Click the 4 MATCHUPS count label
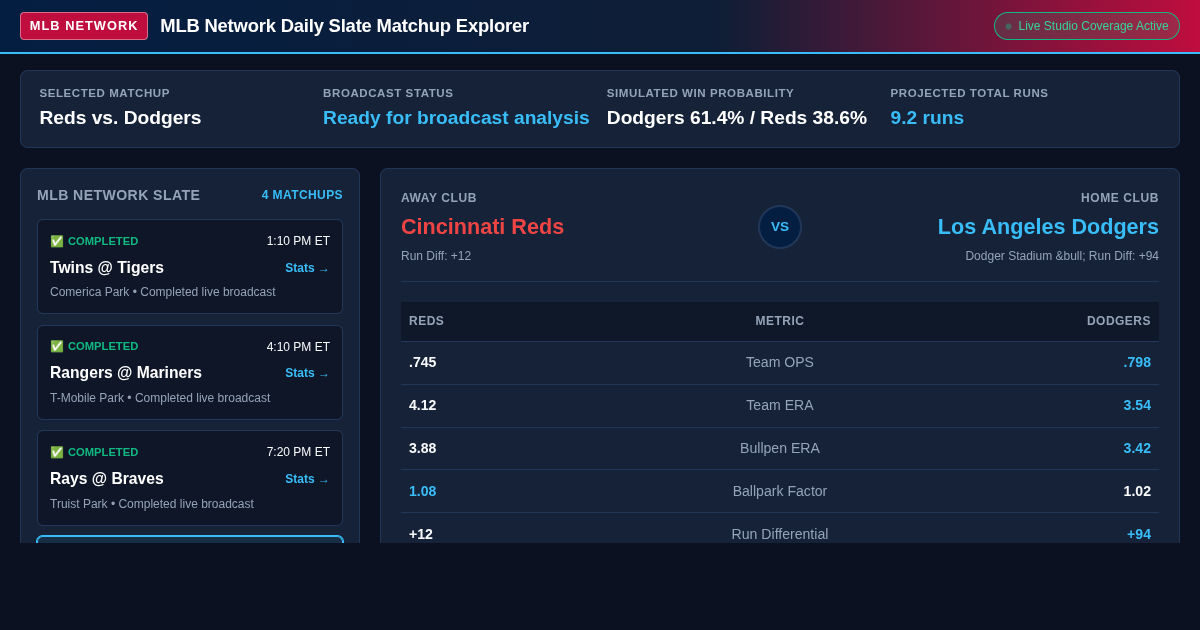The height and width of the screenshot is (630, 1200). tap(302, 195)
